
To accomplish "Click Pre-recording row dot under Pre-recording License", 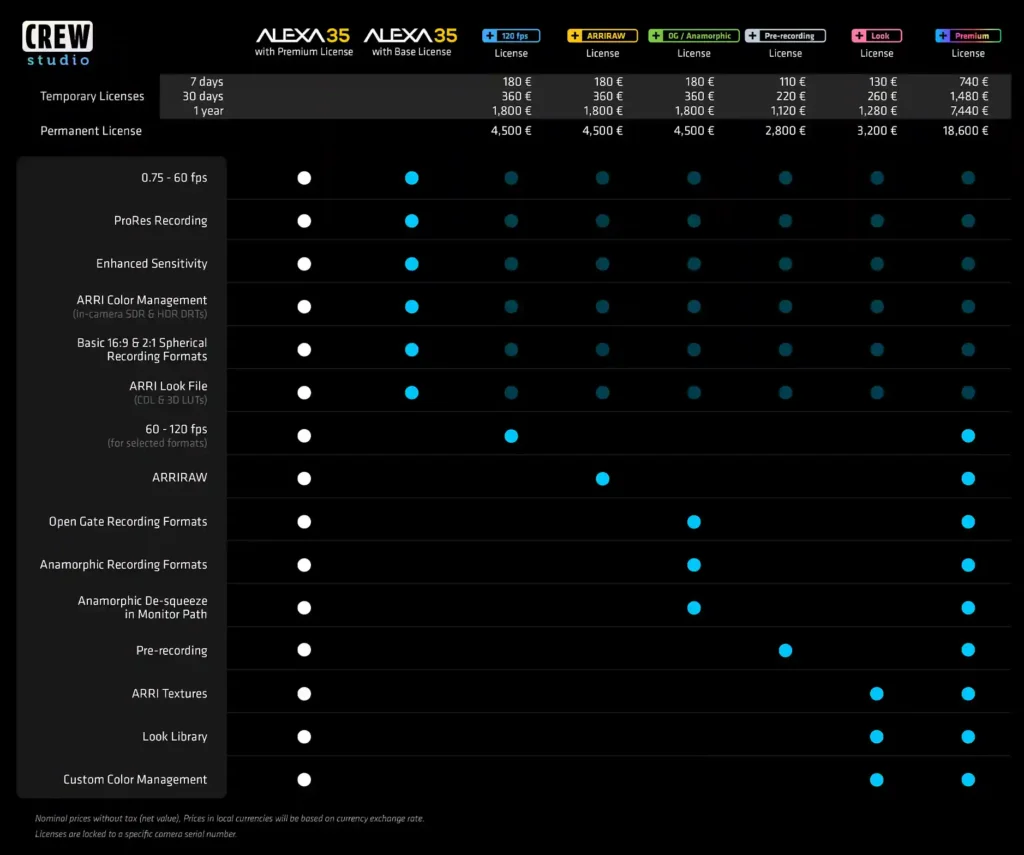I will tap(786, 651).
